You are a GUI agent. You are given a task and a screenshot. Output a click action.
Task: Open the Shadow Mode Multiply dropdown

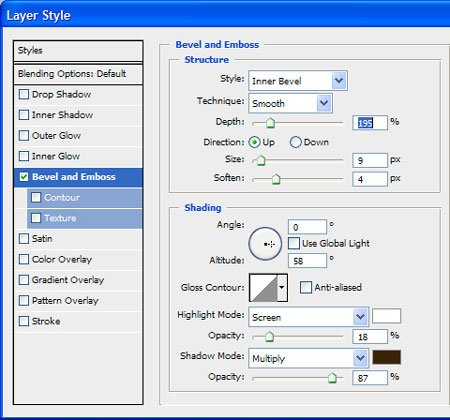(x=309, y=358)
